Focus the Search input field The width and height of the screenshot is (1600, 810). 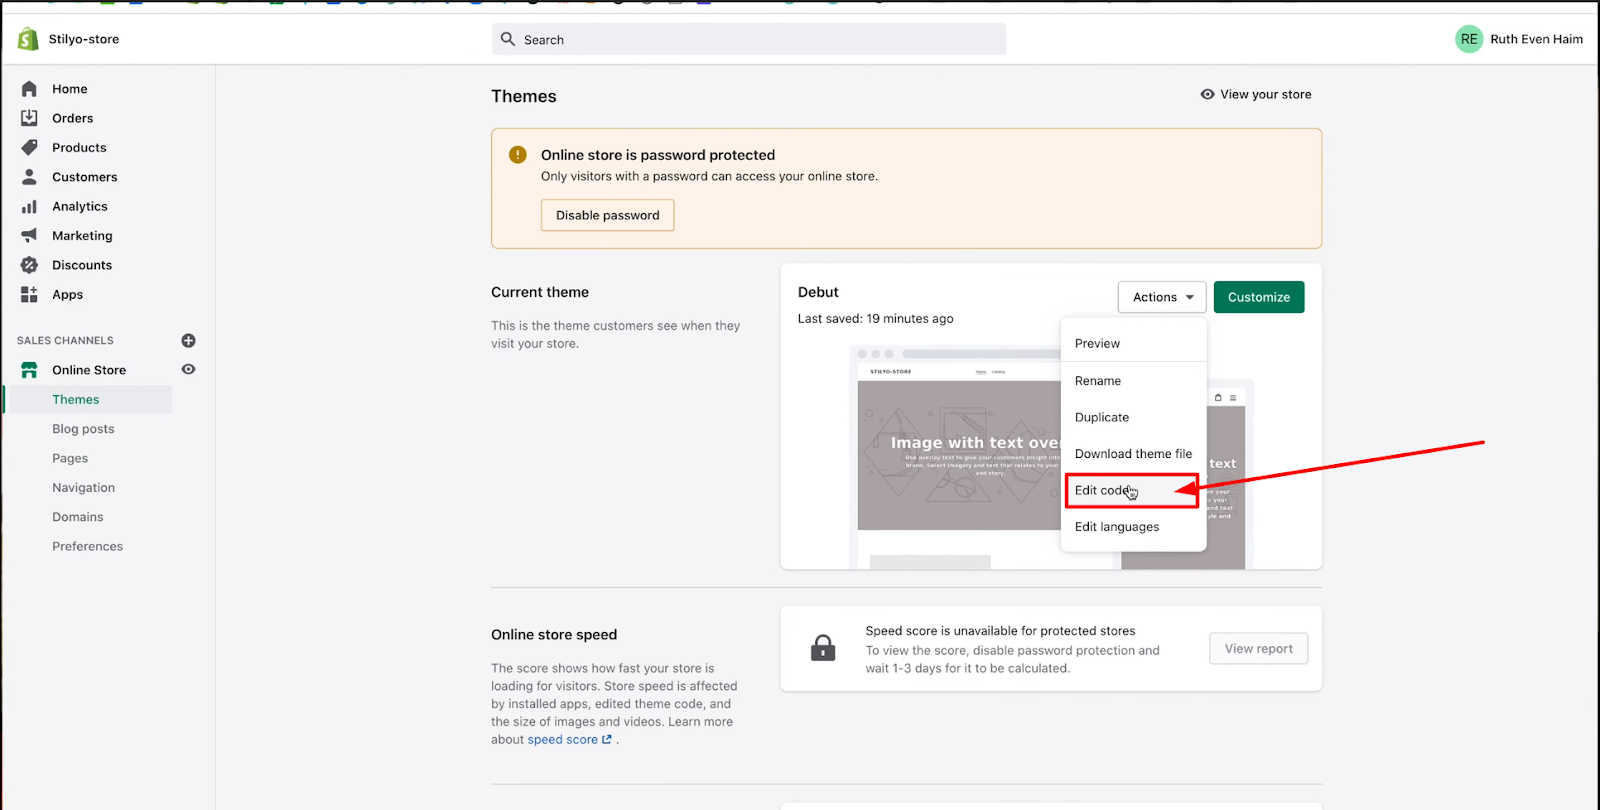click(749, 39)
